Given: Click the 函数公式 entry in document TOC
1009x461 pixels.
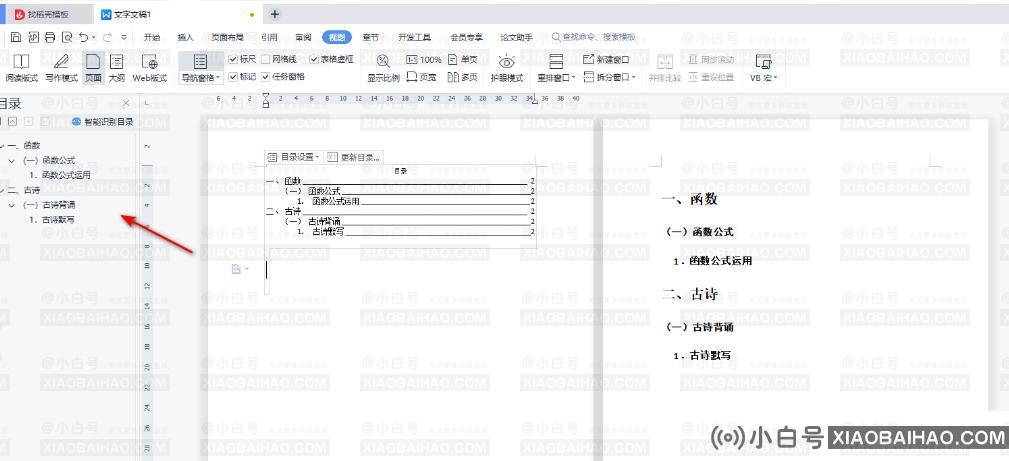Looking at the screenshot, I should 324,191.
